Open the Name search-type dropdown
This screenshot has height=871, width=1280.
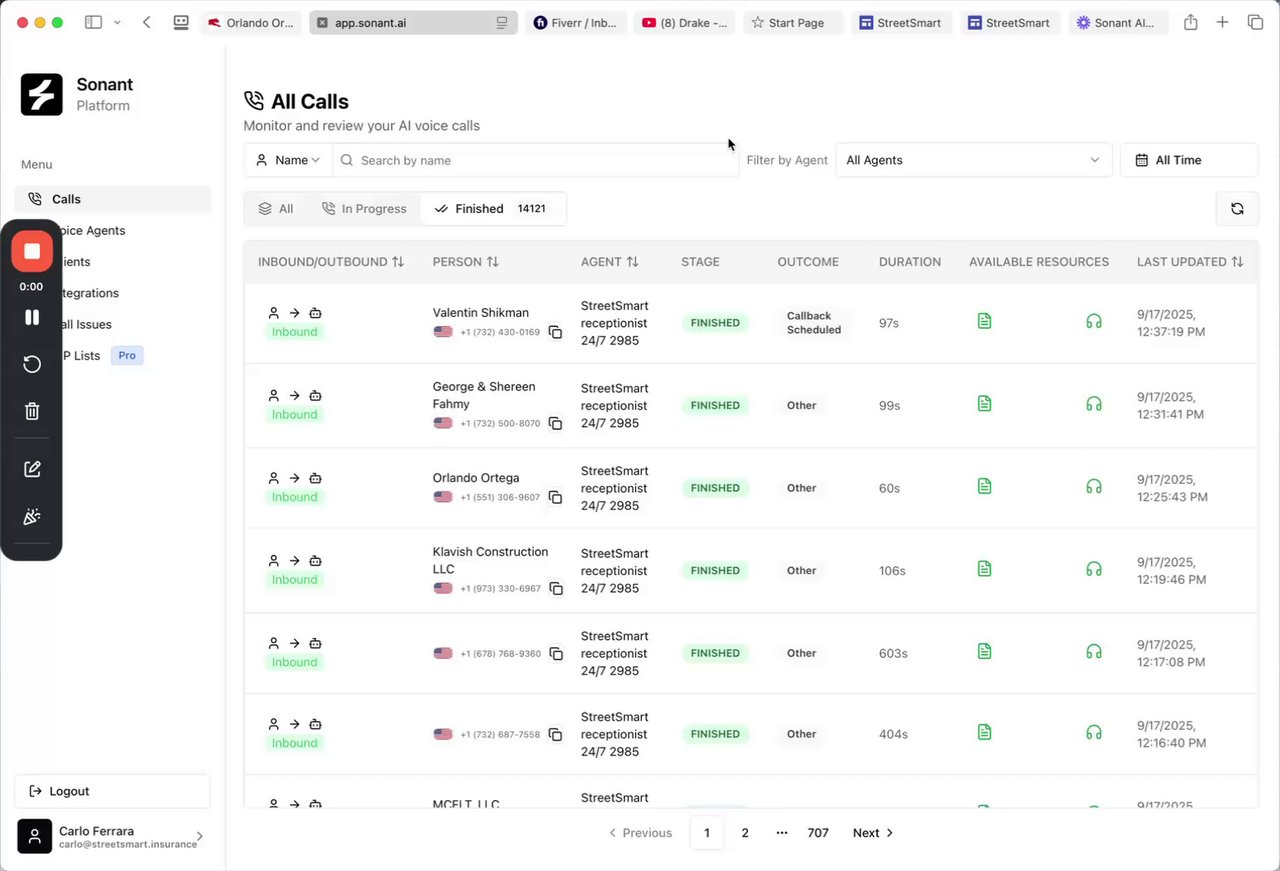point(288,160)
